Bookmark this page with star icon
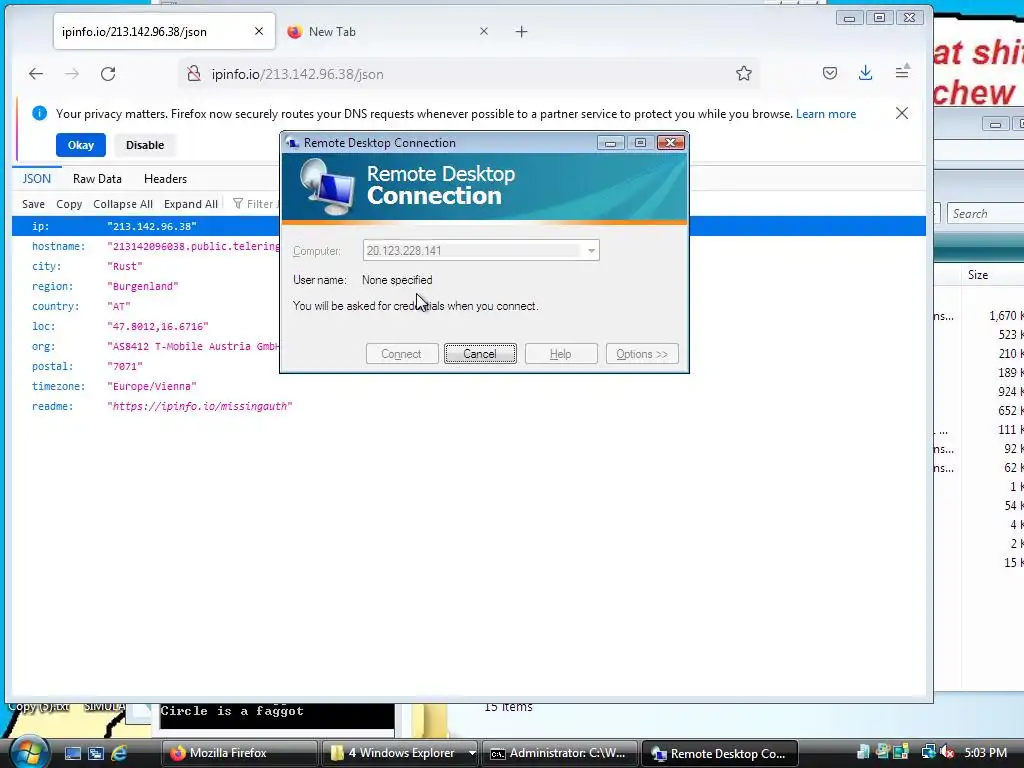The height and width of the screenshot is (768, 1024). click(x=743, y=74)
